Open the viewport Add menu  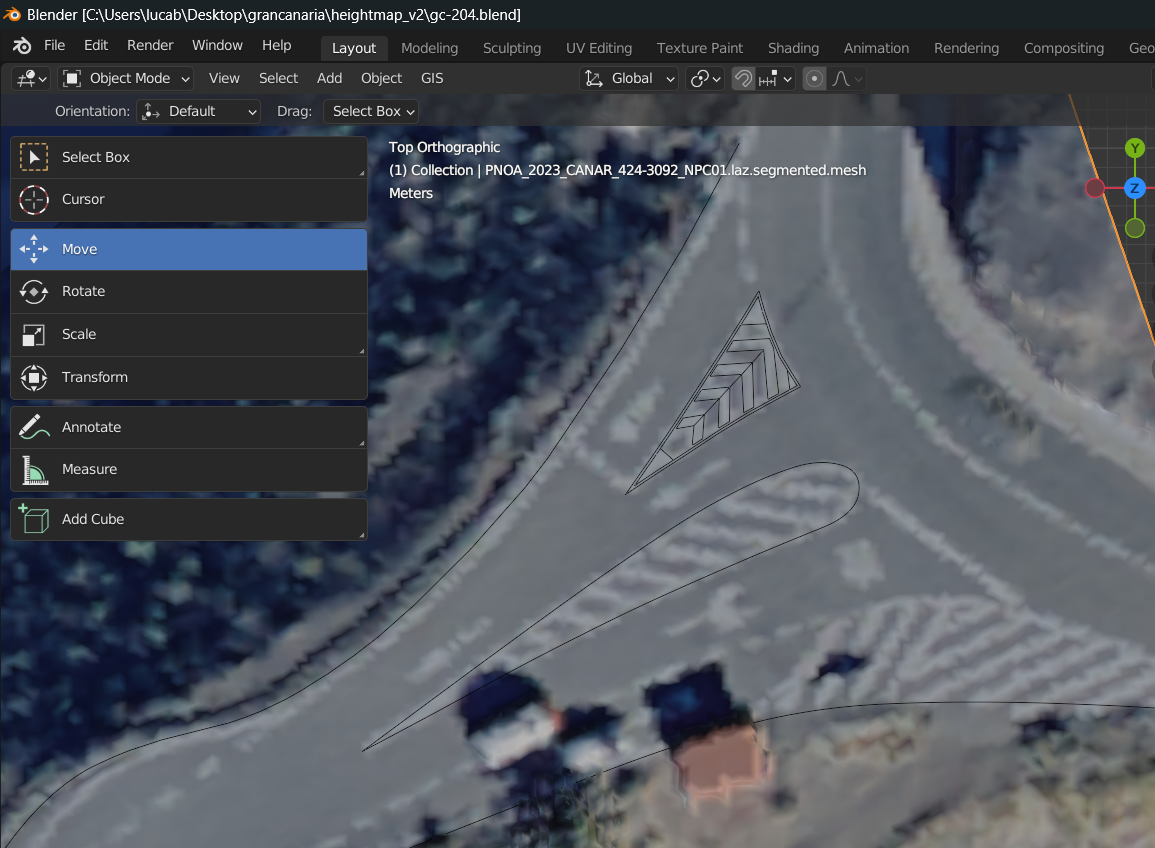pos(329,78)
